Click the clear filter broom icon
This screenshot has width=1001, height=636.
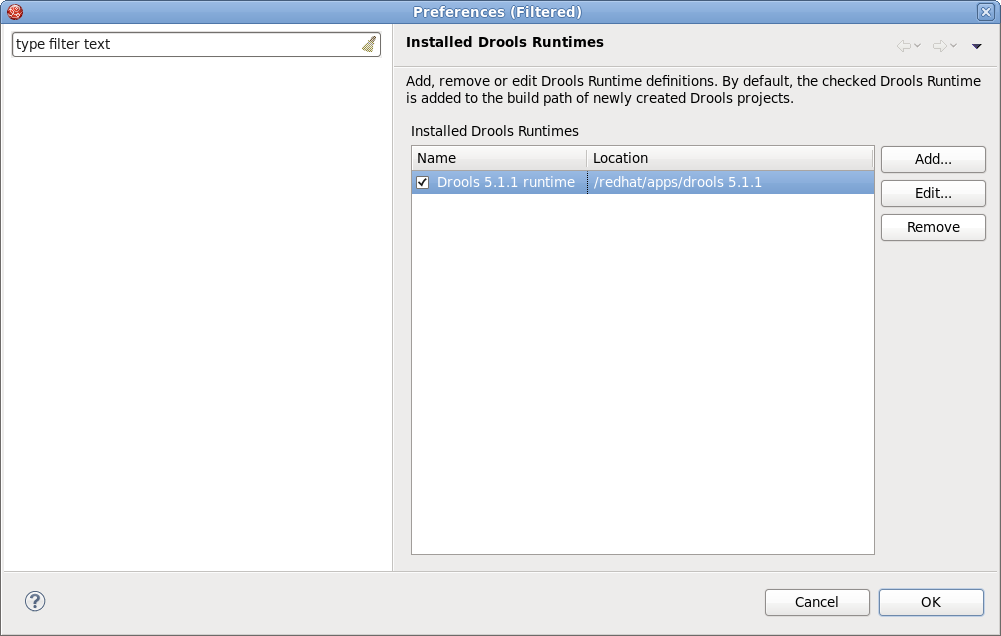click(369, 44)
